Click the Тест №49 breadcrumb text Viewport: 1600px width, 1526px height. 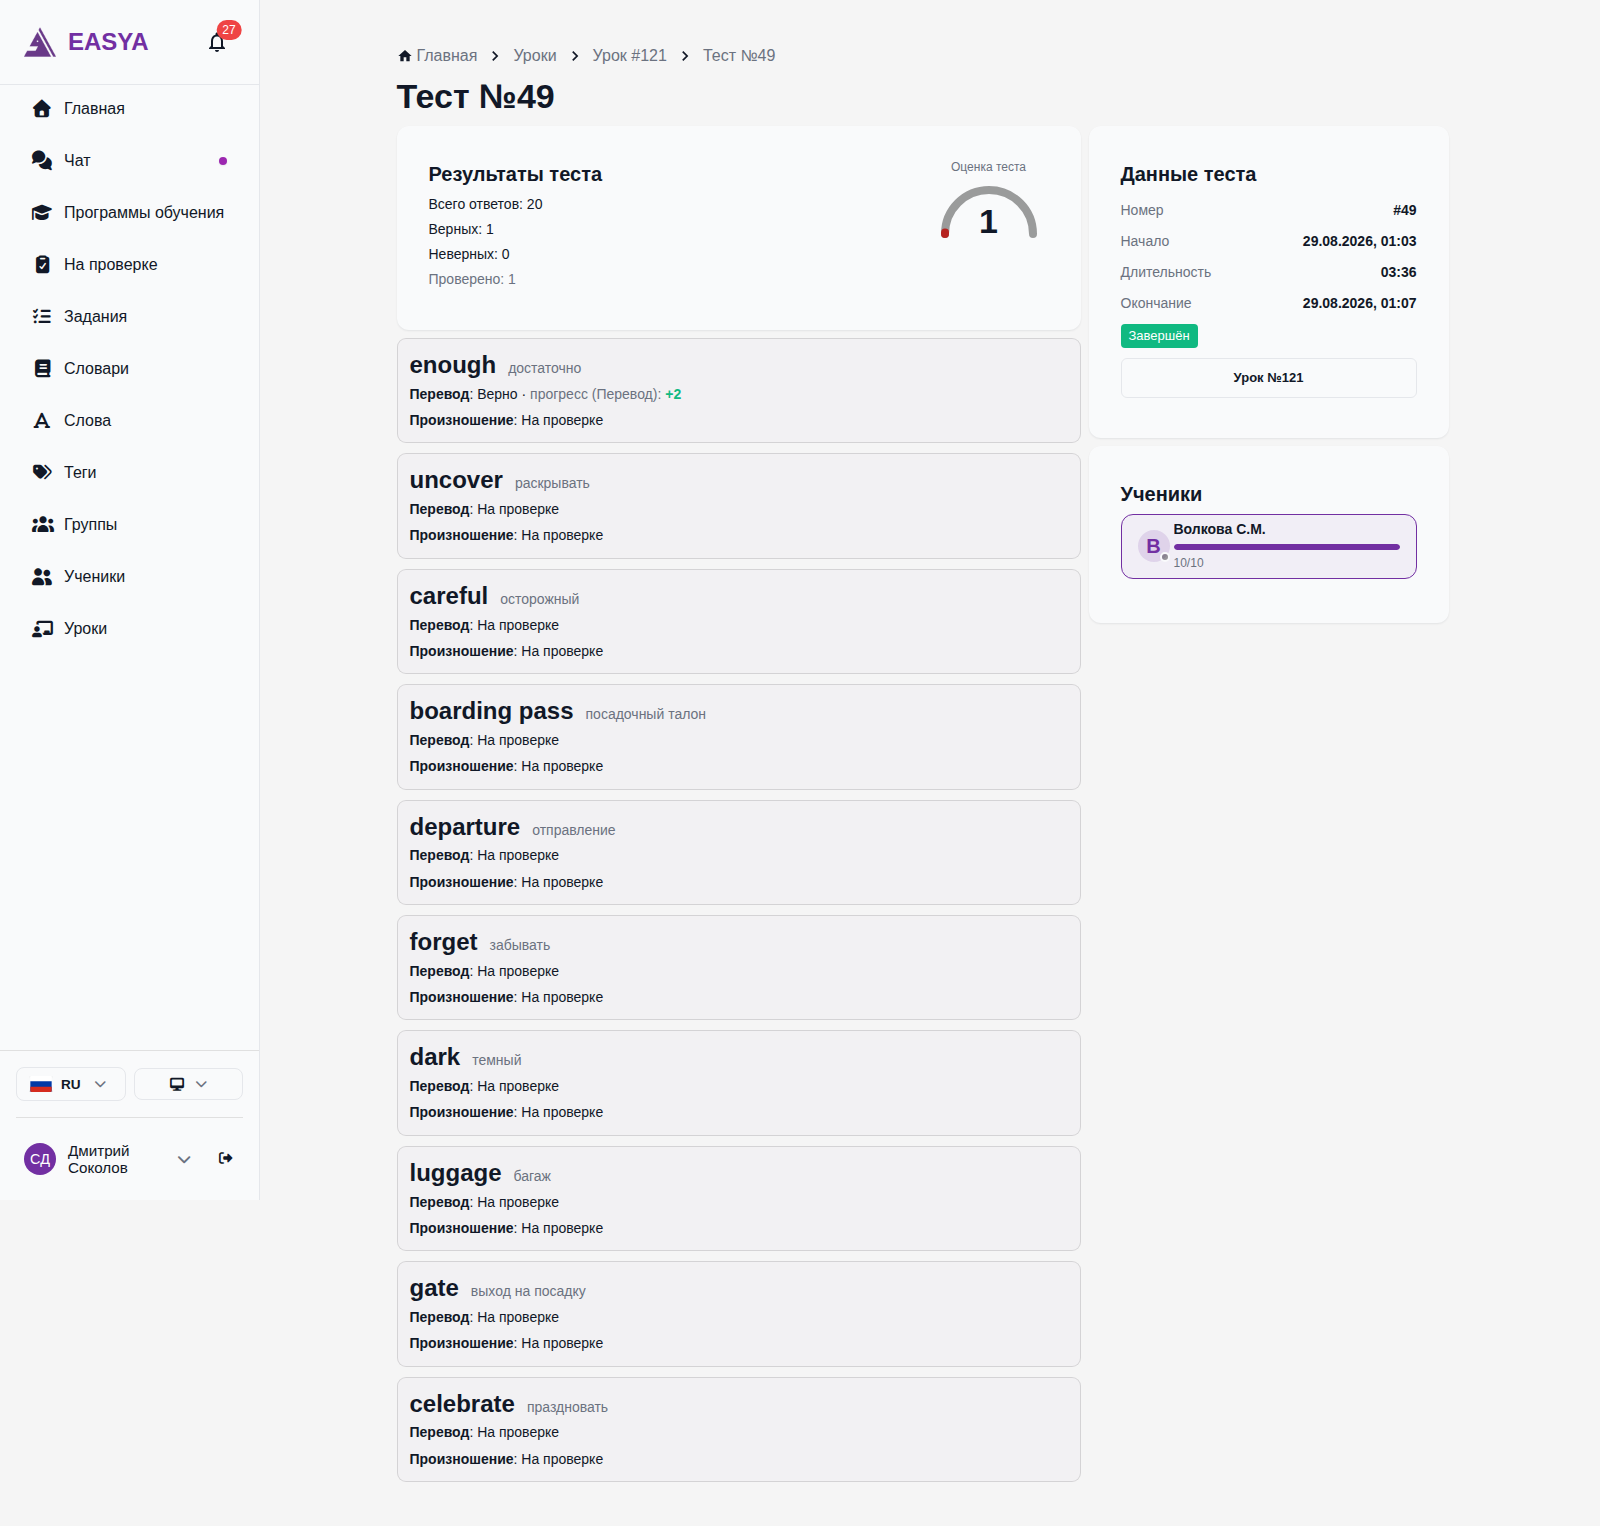(739, 56)
